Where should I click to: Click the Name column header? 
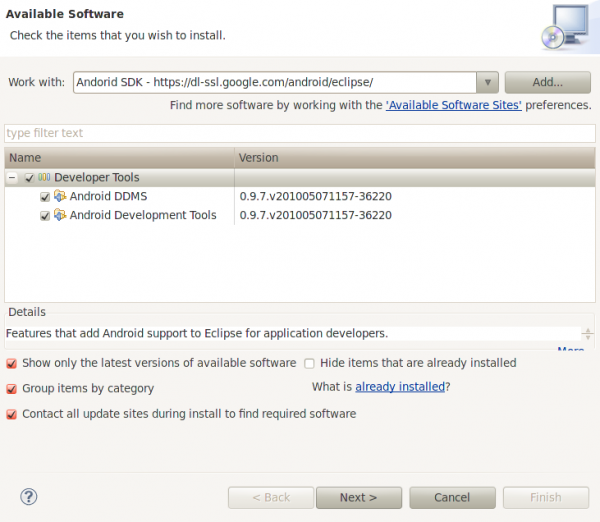119,158
